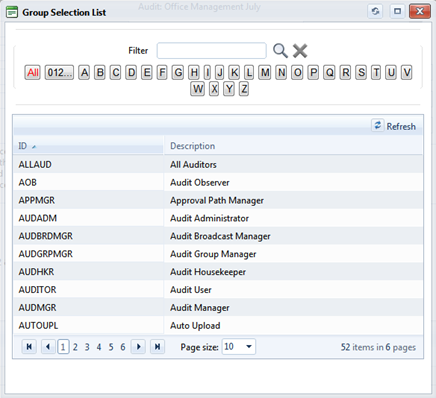Select the AUDHKR group row
Viewport: 436px width, 398px height.
(x=218, y=272)
